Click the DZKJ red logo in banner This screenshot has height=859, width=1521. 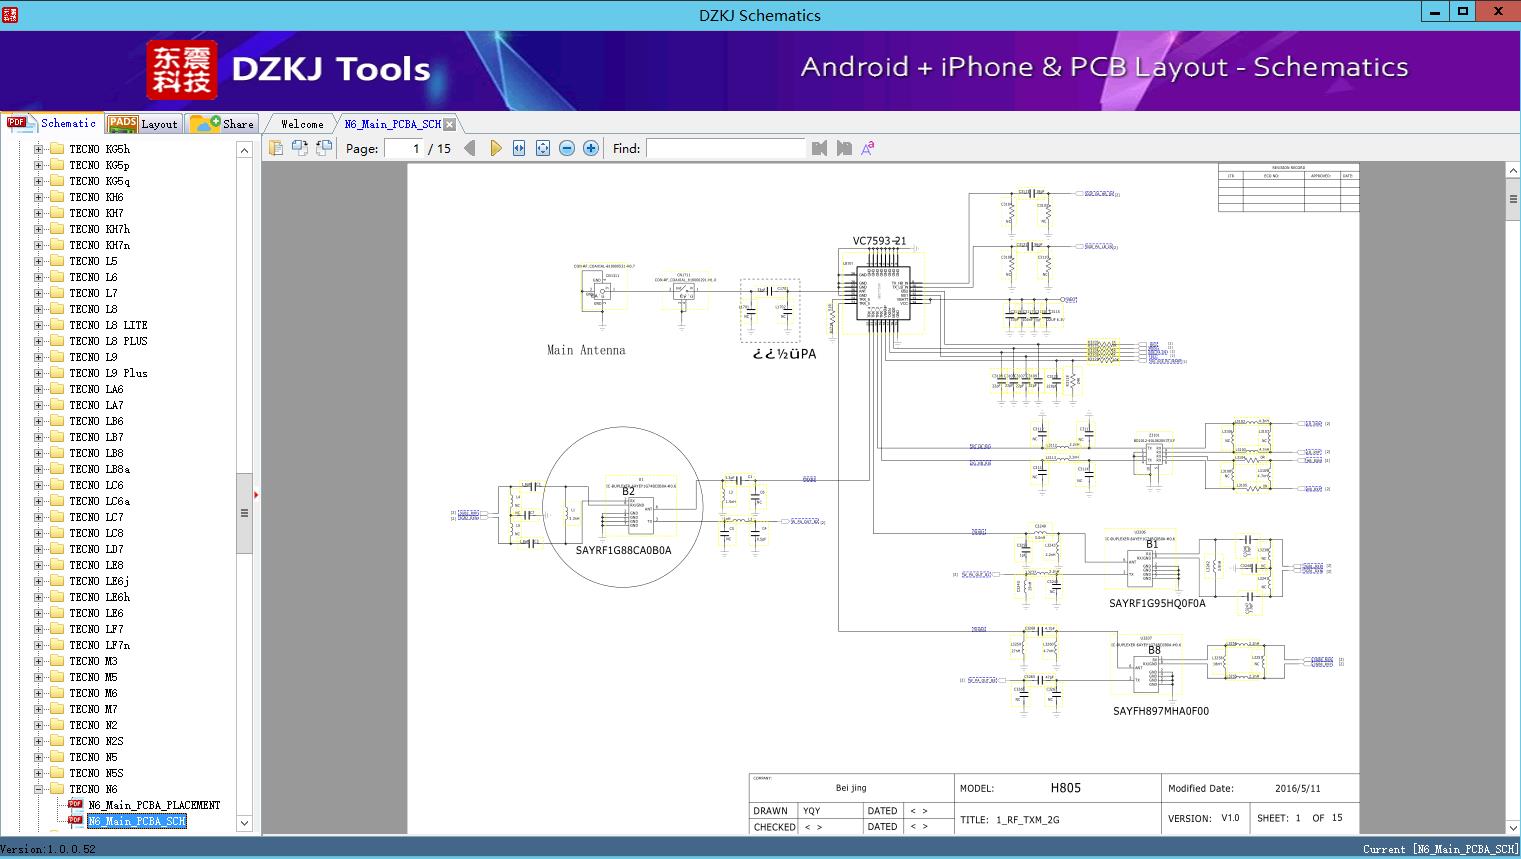[182, 70]
